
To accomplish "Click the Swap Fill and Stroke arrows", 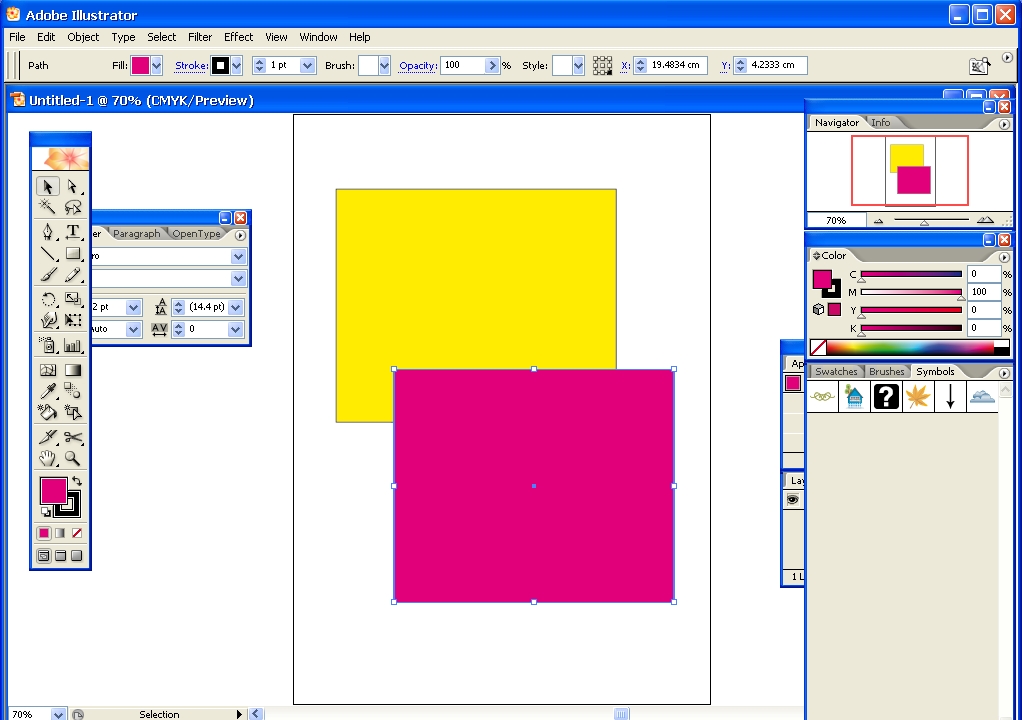I will 77,482.
